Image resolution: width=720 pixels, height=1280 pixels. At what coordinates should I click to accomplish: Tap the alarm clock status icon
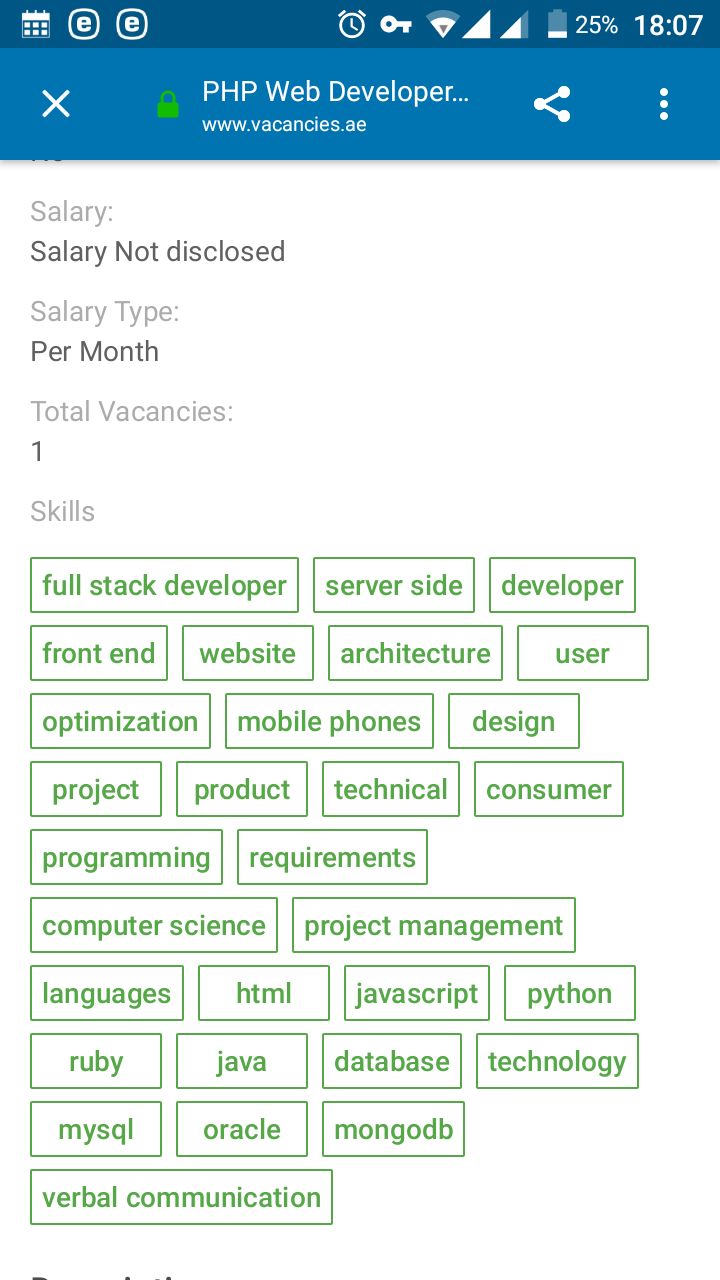[352, 24]
